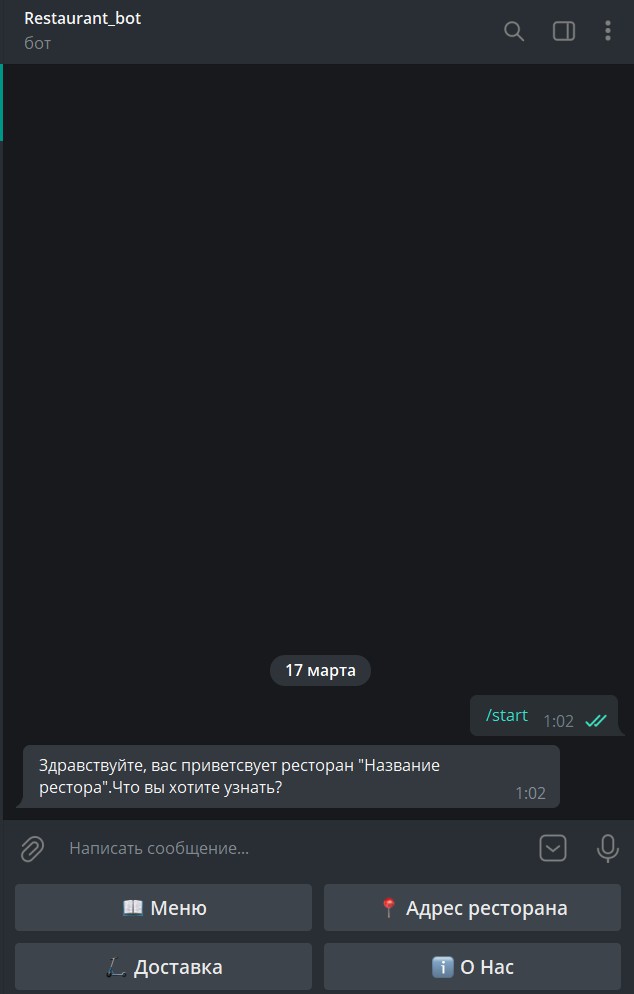The image size is (634, 994).
Task: Open the Restaurant_bot profile from the header title
Action: pos(82,18)
